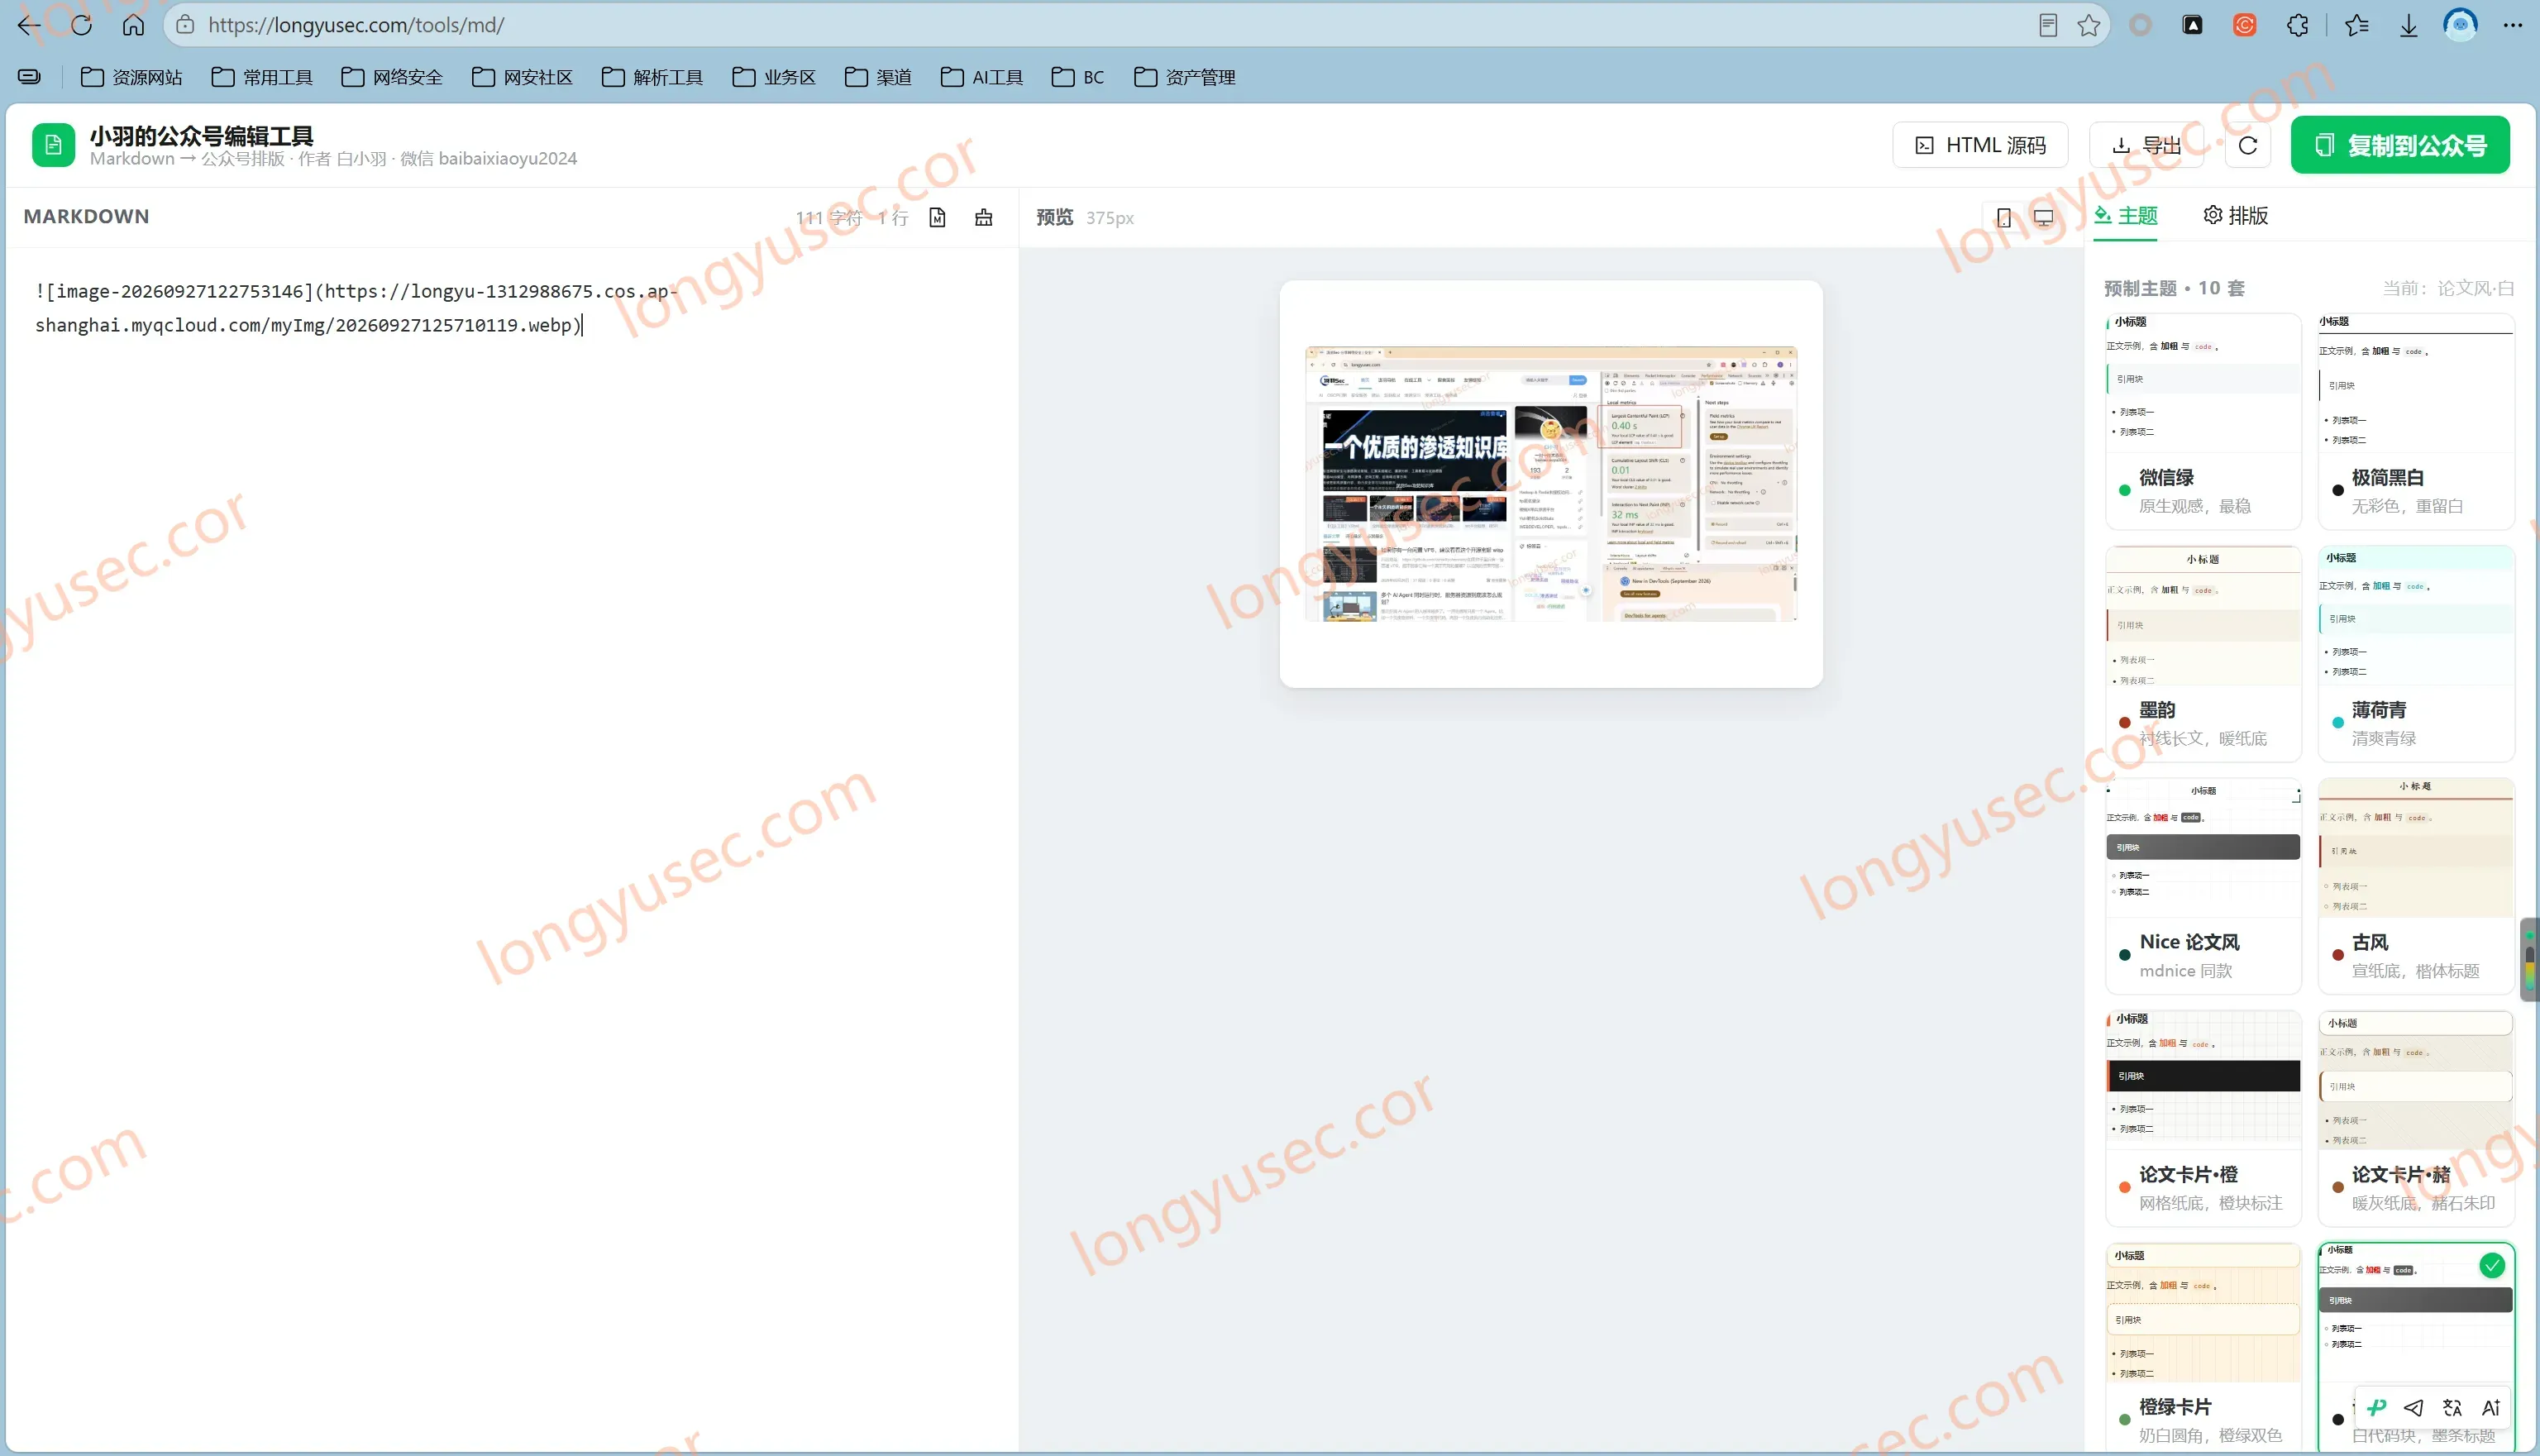
Task: Click the AI icon in floating toolbar
Action: pos(2490,1407)
